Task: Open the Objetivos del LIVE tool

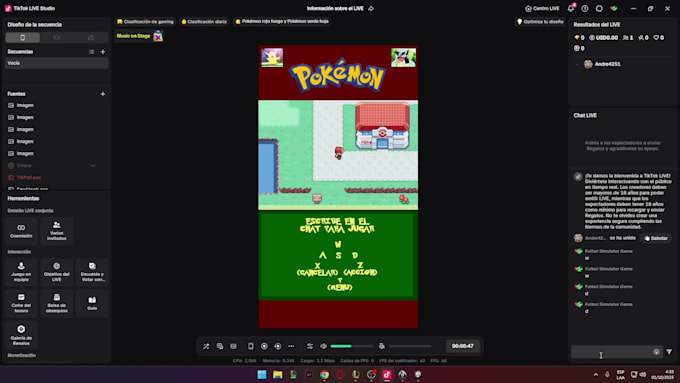Action: coord(57,272)
